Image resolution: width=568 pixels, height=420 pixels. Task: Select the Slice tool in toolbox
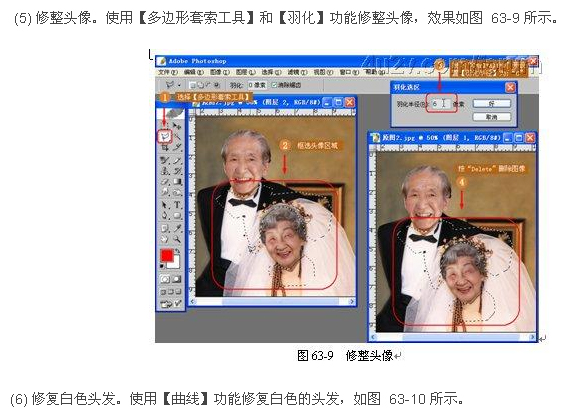pyautogui.click(x=177, y=147)
